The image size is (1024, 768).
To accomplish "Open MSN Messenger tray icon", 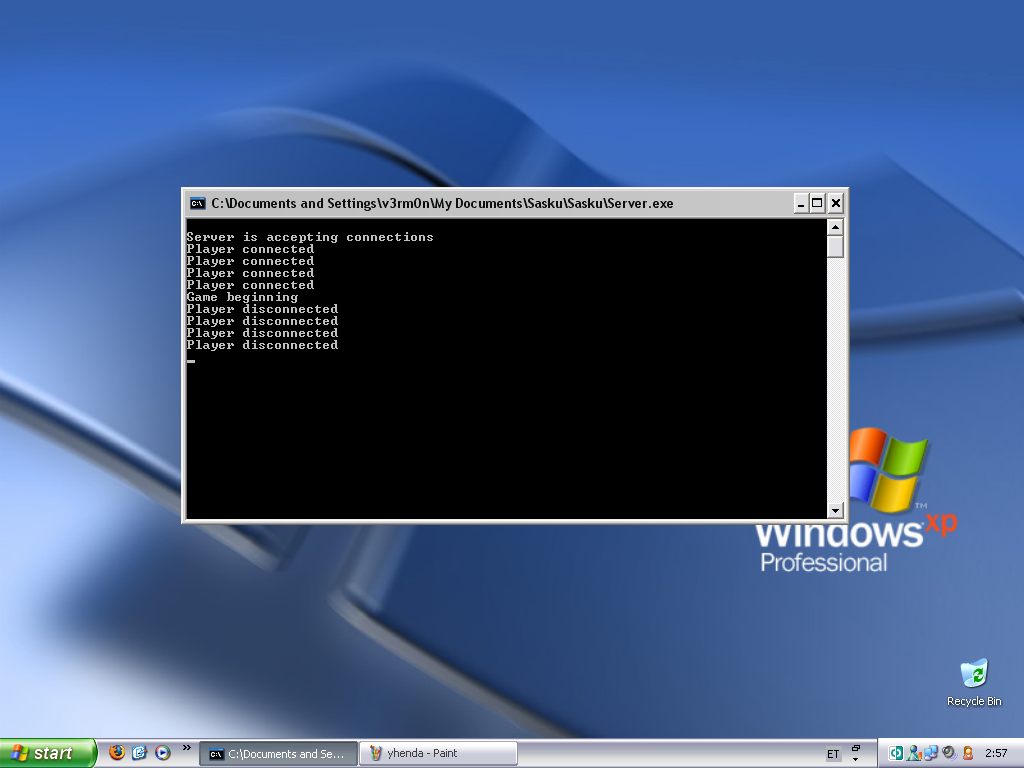I will pos(914,753).
